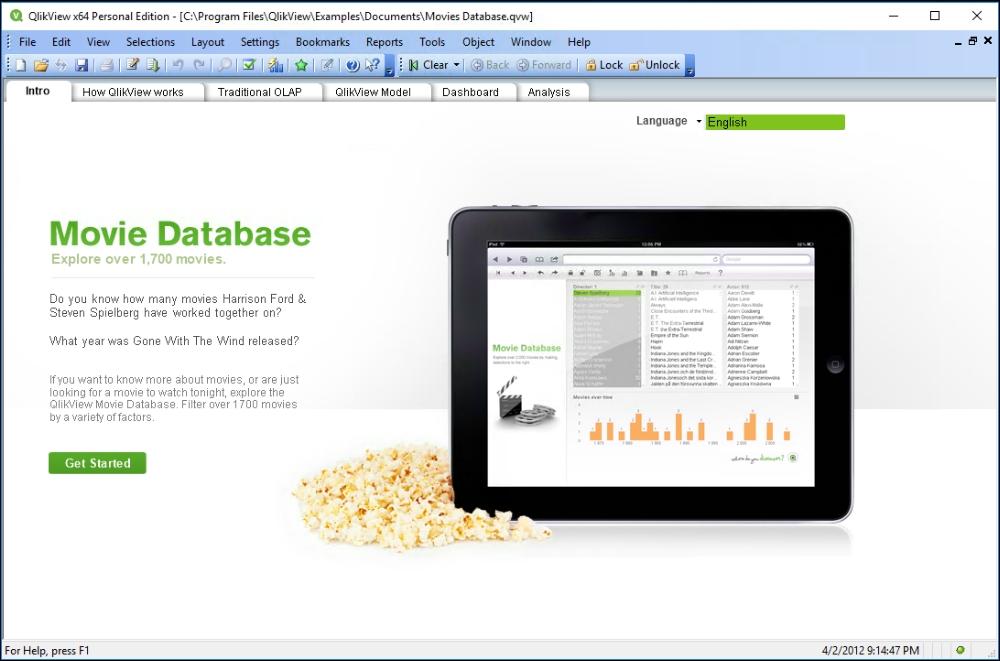Click the status bar date and time
1000x661 pixels.
tap(871, 651)
